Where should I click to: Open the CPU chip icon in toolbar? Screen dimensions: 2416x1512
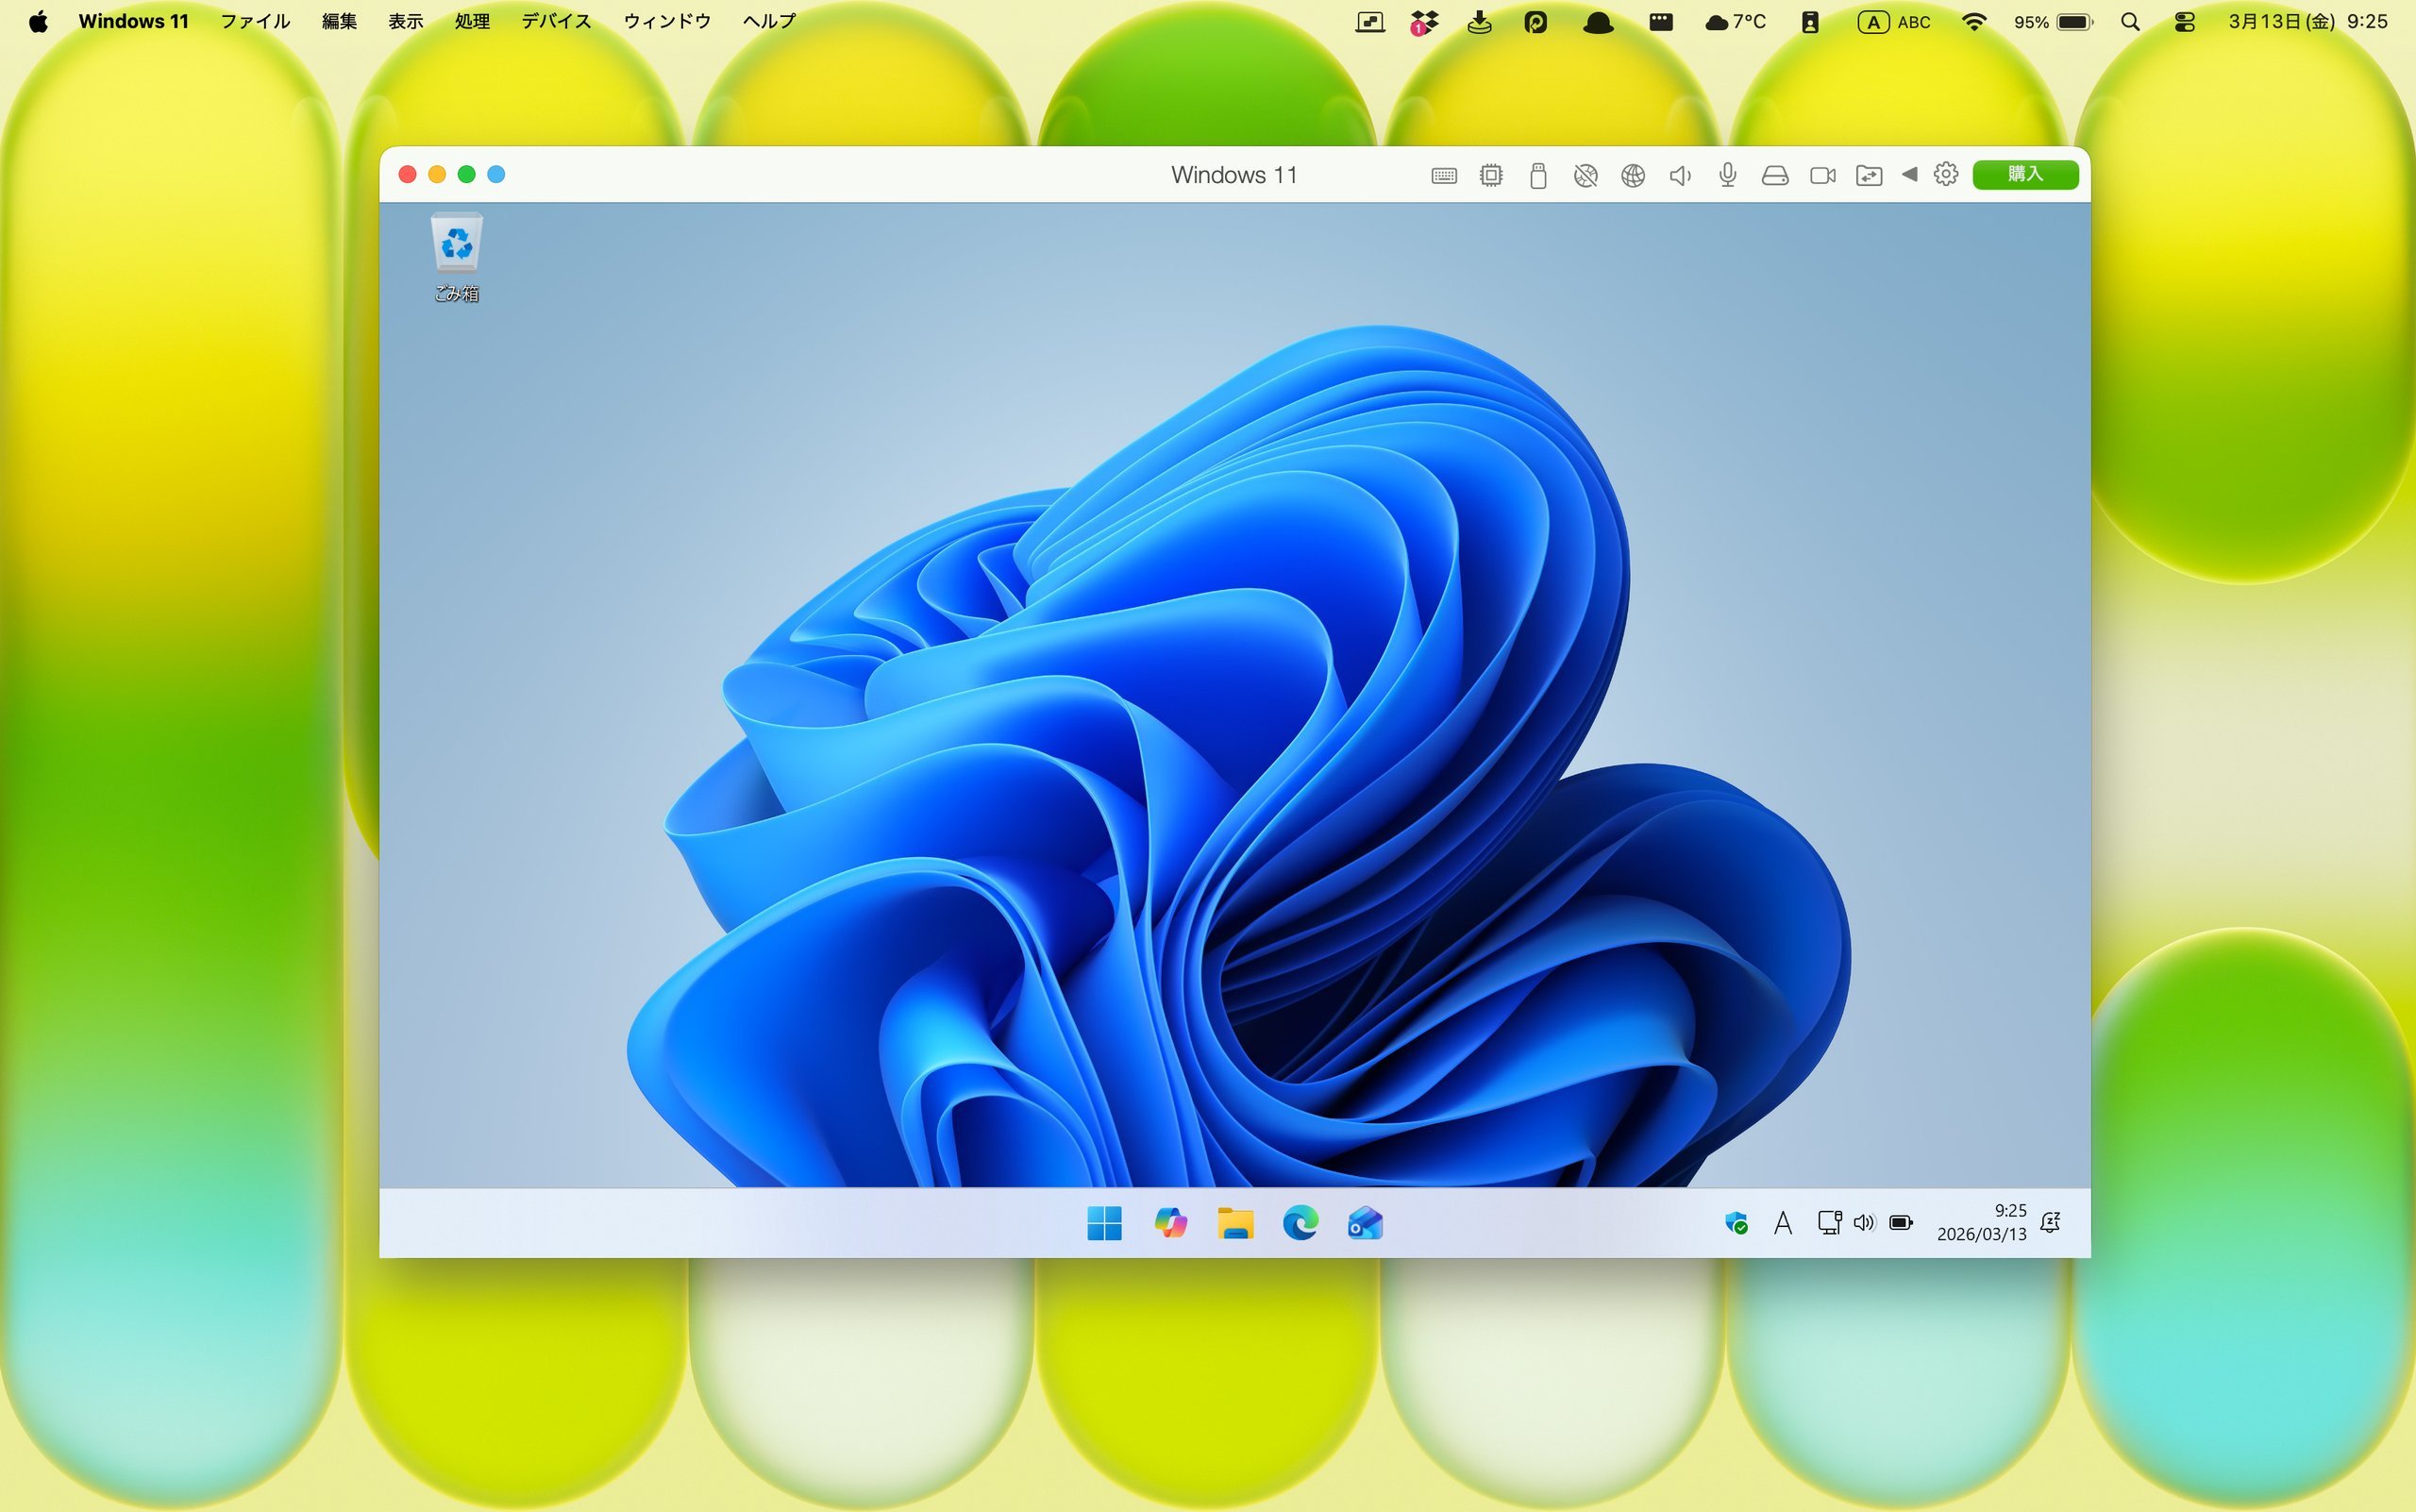click(1491, 176)
